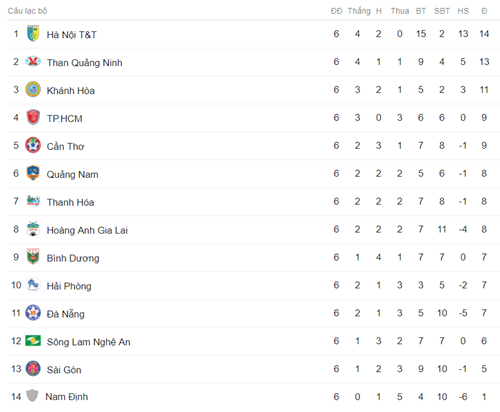Click the Than Quảng Ninh club logo
Image resolution: width=500 pixels, height=412 pixels.
tap(33, 62)
